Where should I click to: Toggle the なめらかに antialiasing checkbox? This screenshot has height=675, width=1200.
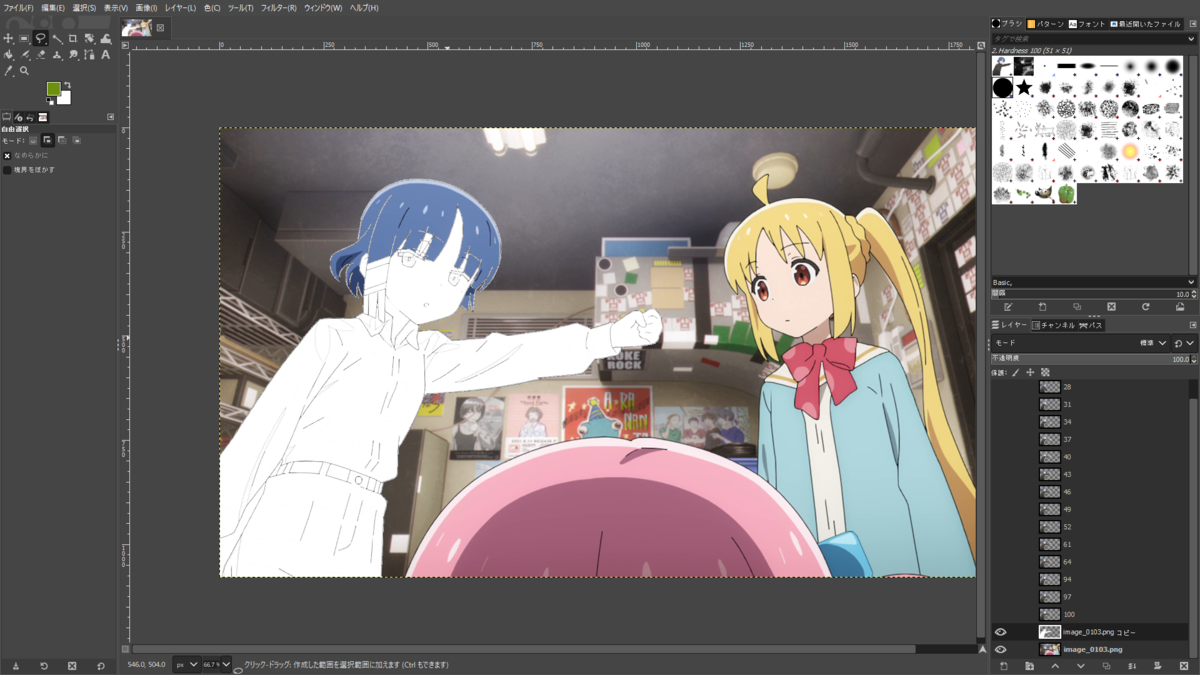click(7, 156)
